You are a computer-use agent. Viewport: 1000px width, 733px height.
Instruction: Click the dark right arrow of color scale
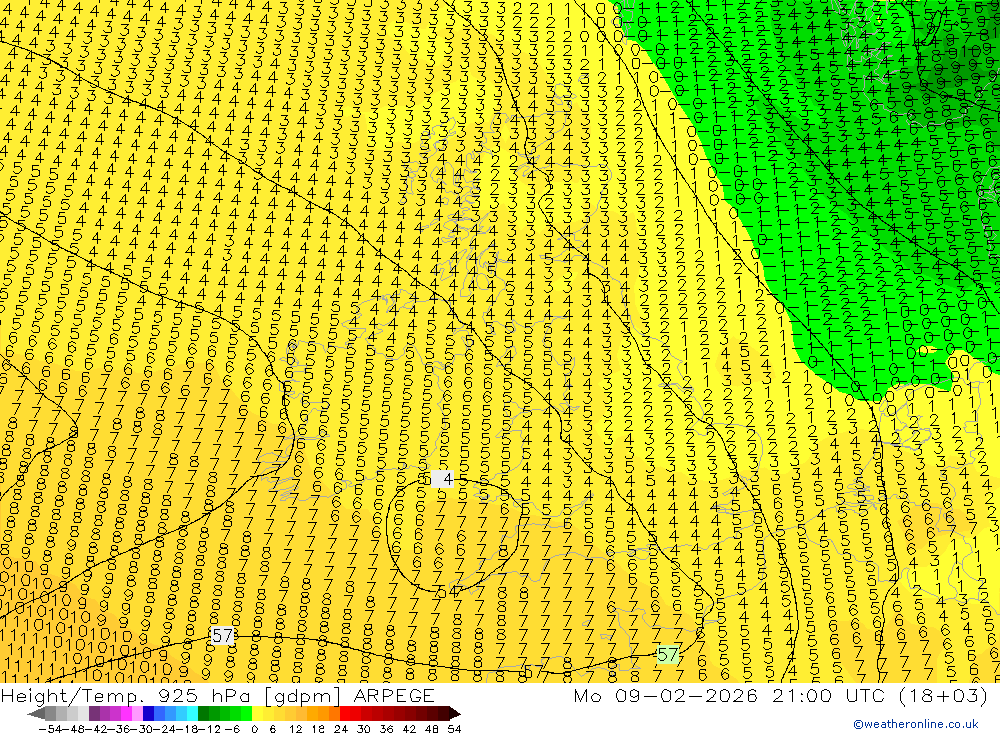(454, 713)
